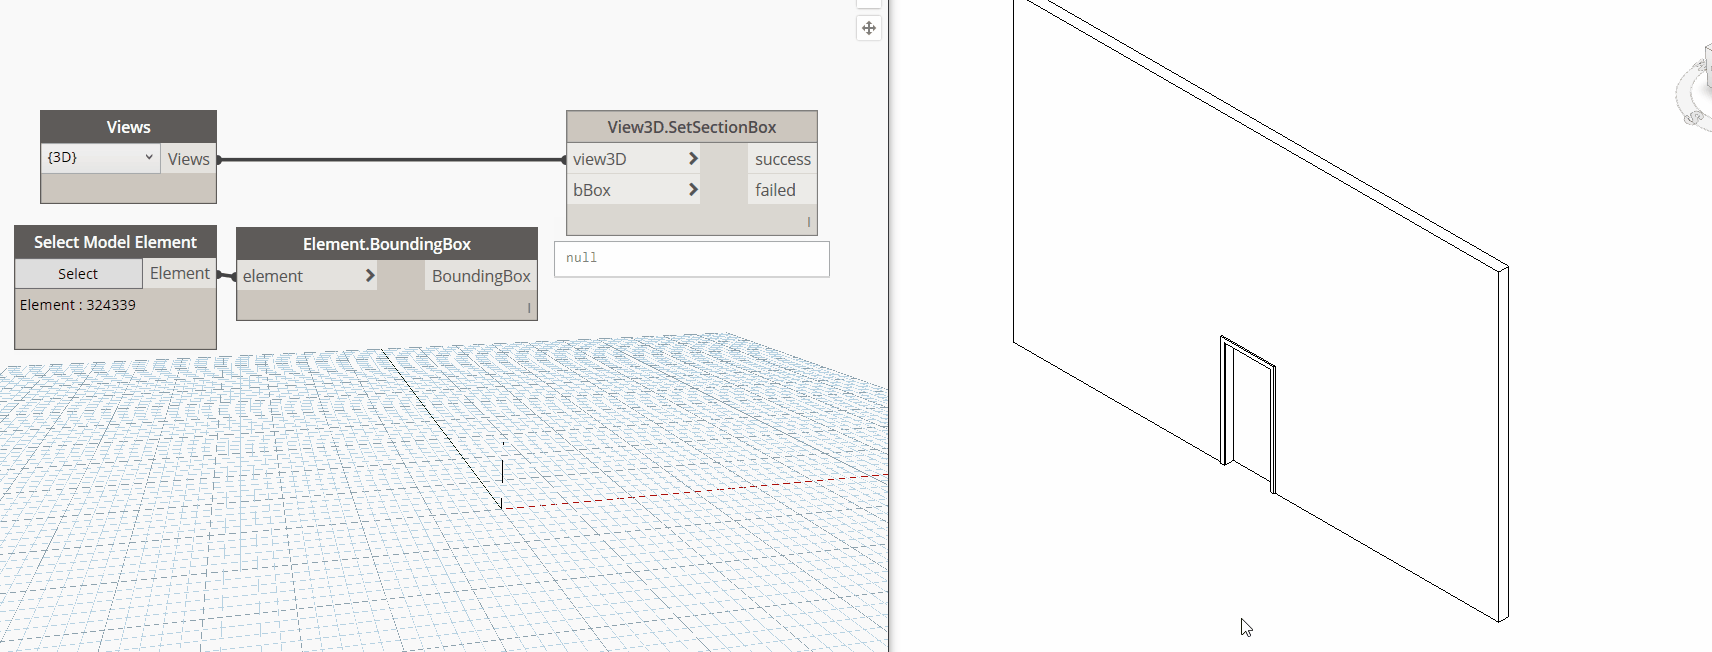This screenshot has height=652, width=1712.
Task: Click the BoundingBox output port
Action: pos(481,276)
